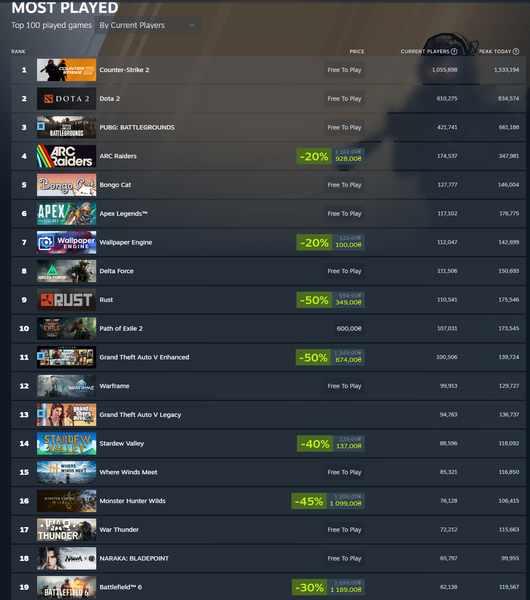Click Peak Today help question icon

[x=516, y=51]
